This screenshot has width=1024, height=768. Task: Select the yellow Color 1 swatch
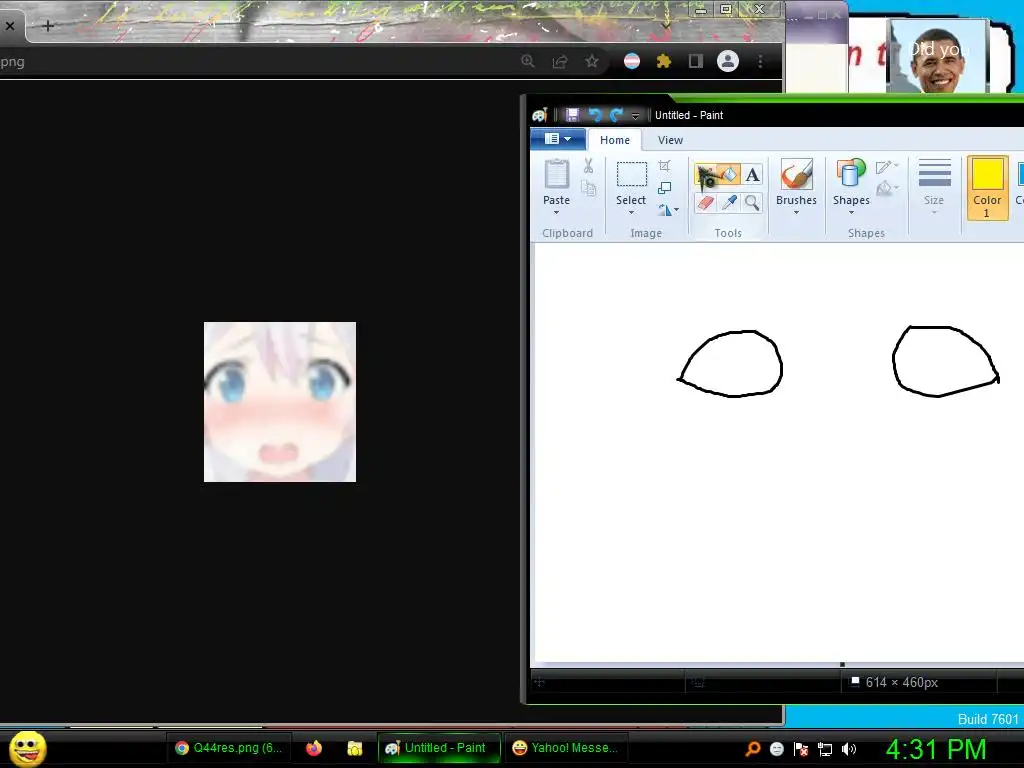click(987, 175)
